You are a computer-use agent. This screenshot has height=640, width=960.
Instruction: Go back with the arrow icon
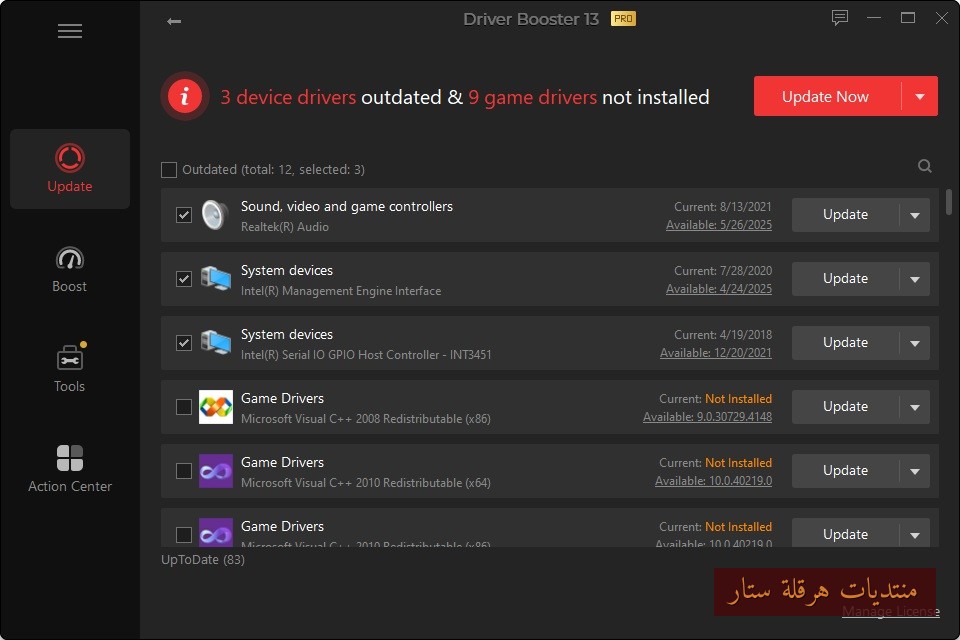(174, 21)
